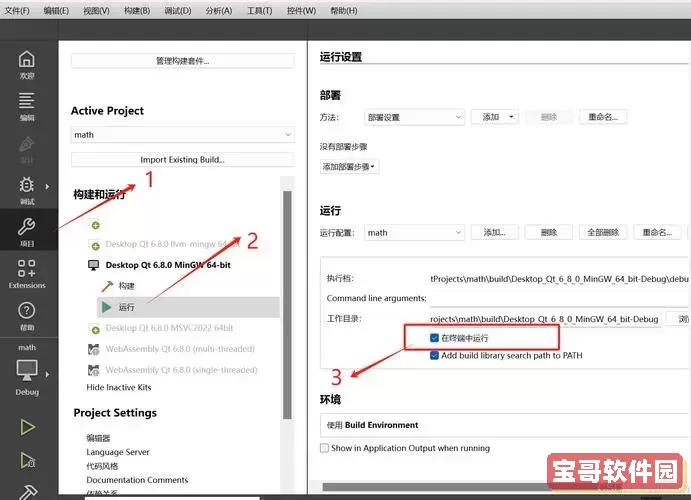Enable Show in Application Output when running
This screenshot has height=500, width=691.
coord(324,448)
